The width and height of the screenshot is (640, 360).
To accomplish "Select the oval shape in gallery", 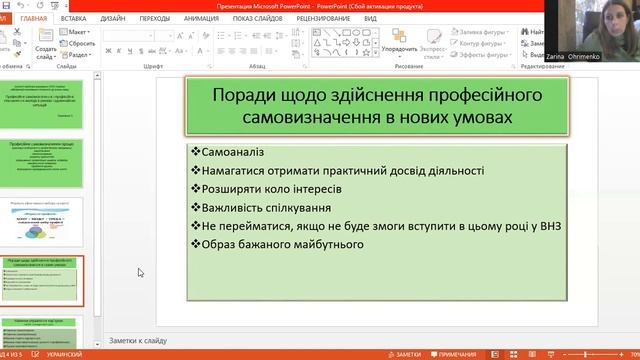I will point(356,32).
